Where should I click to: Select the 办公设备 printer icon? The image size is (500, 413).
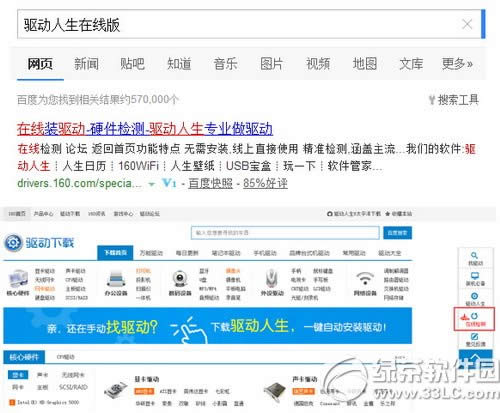click(x=116, y=279)
